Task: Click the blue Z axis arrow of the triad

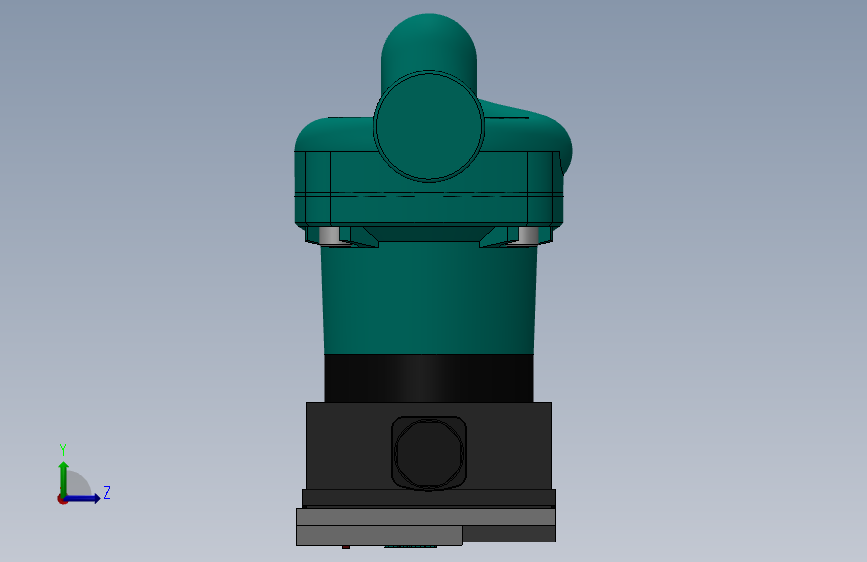Action: tap(83, 498)
